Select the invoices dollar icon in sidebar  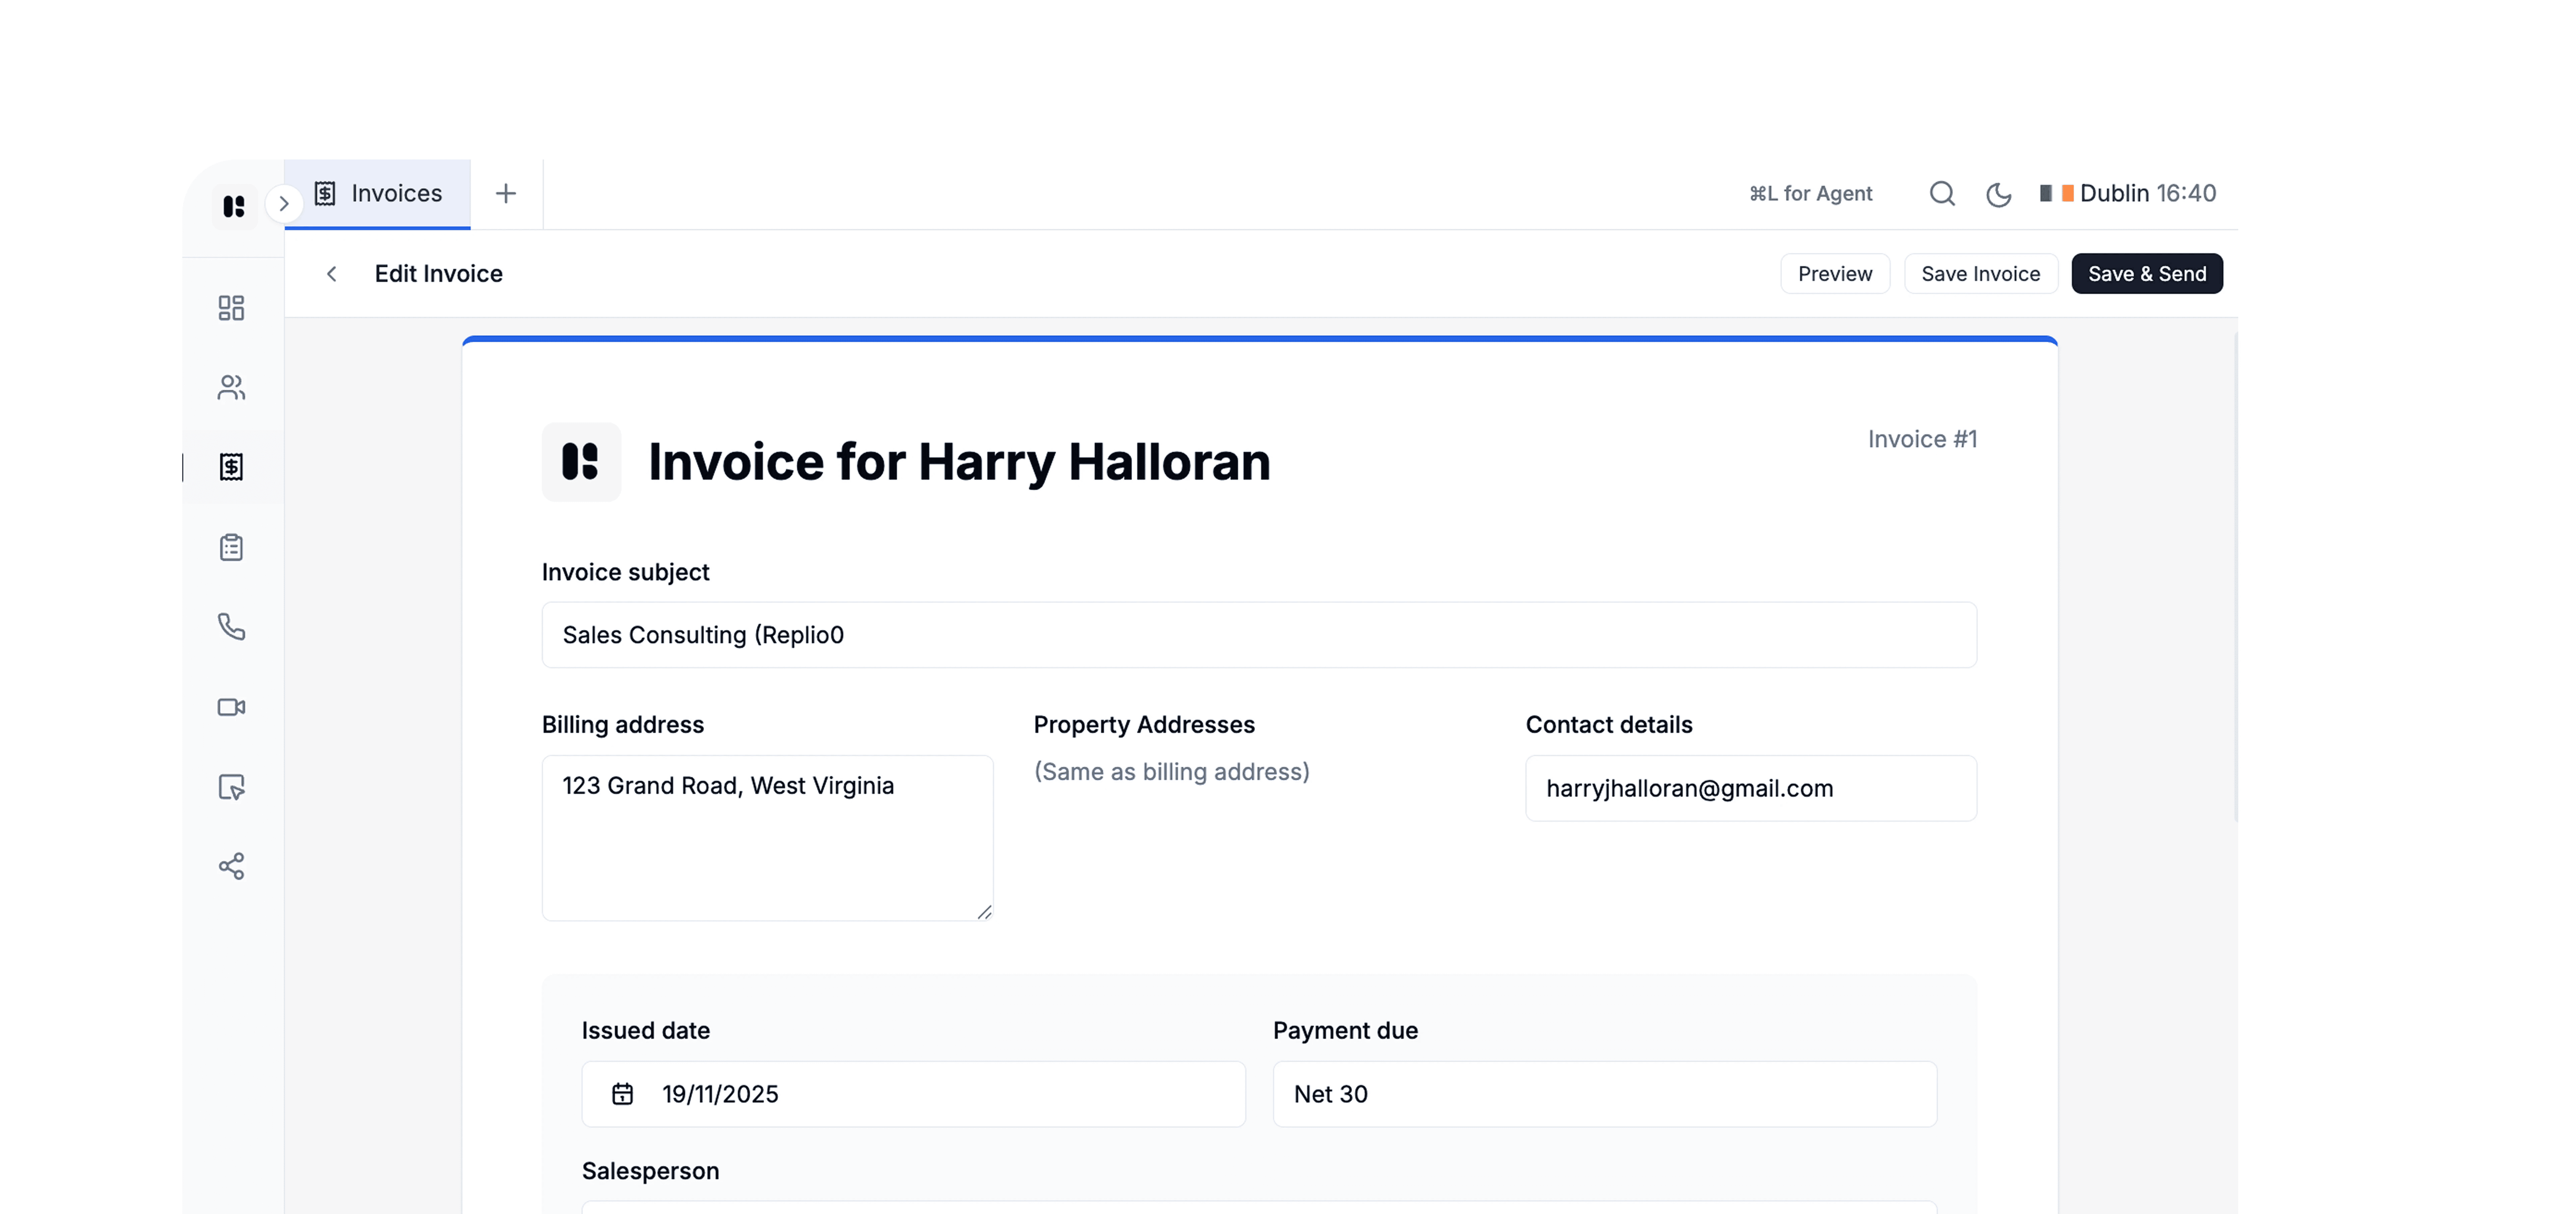[231, 467]
